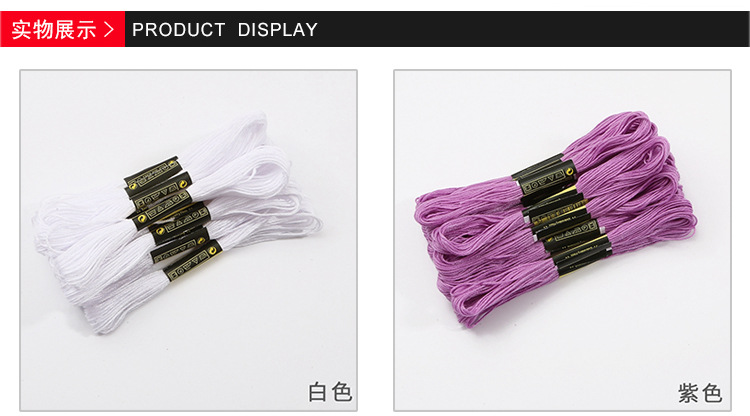
Task: Click the gold round logo on bottom white label
Action: pos(214,249)
